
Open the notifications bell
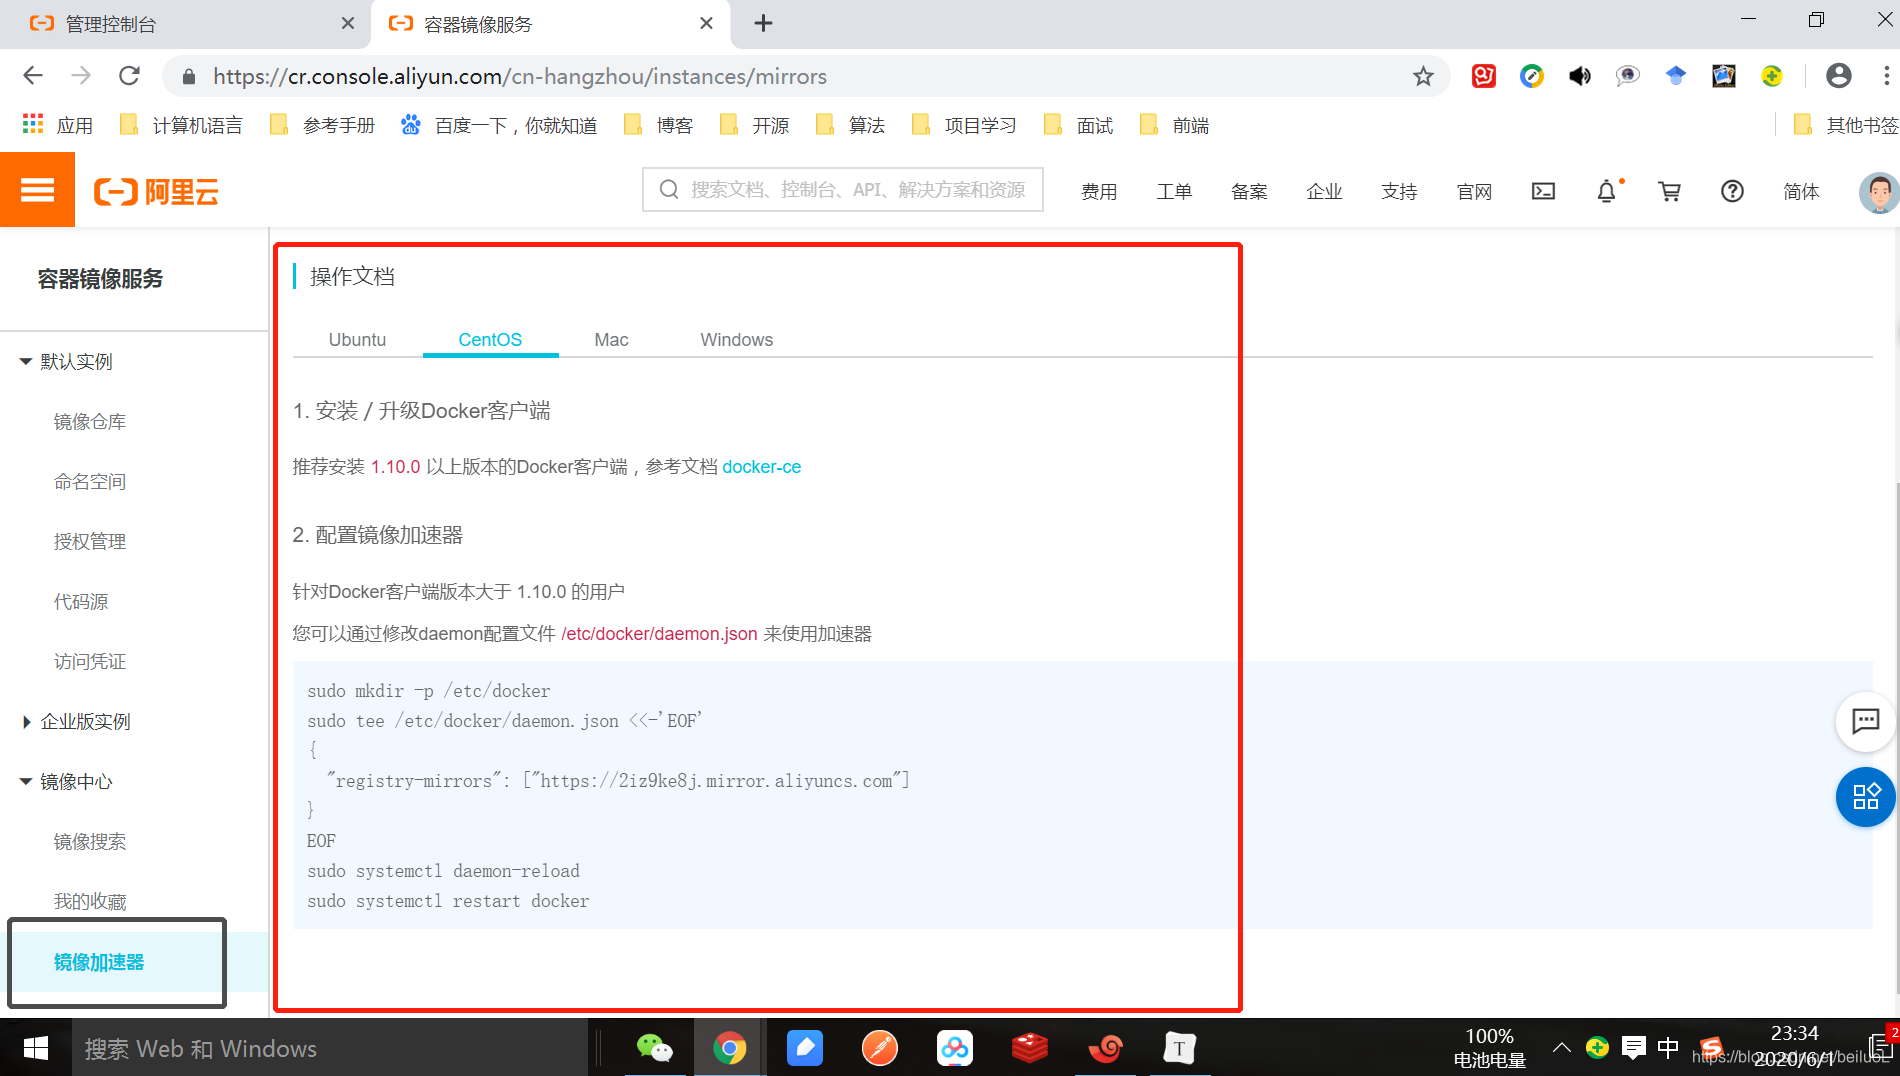(1606, 191)
